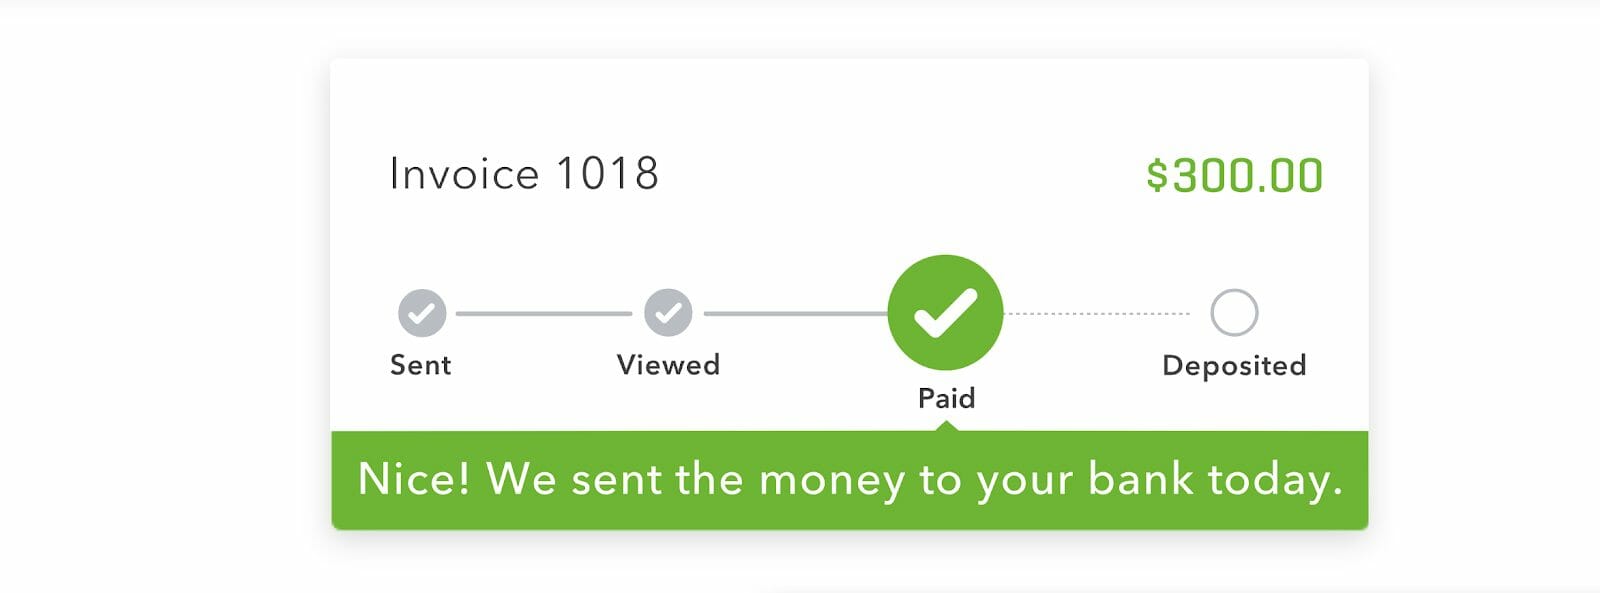This screenshot has height=593, width=1600.
Task: Click the Paid step label
Action: point(946,398)
